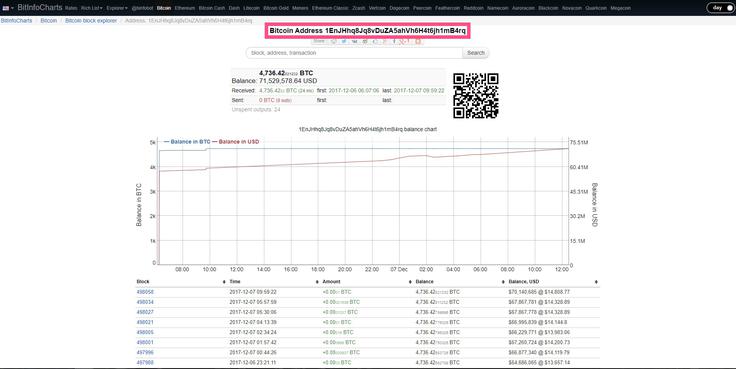Sort by Balance, USD column arrows
Screen dimensions: 736x369
pos(596,282)
